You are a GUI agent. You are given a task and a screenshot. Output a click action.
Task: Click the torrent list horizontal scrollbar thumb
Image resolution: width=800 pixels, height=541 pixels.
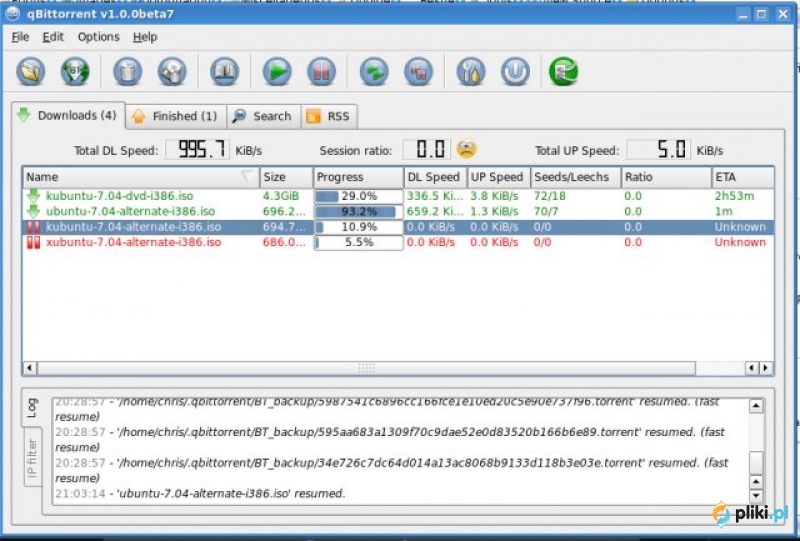[366, 368]
